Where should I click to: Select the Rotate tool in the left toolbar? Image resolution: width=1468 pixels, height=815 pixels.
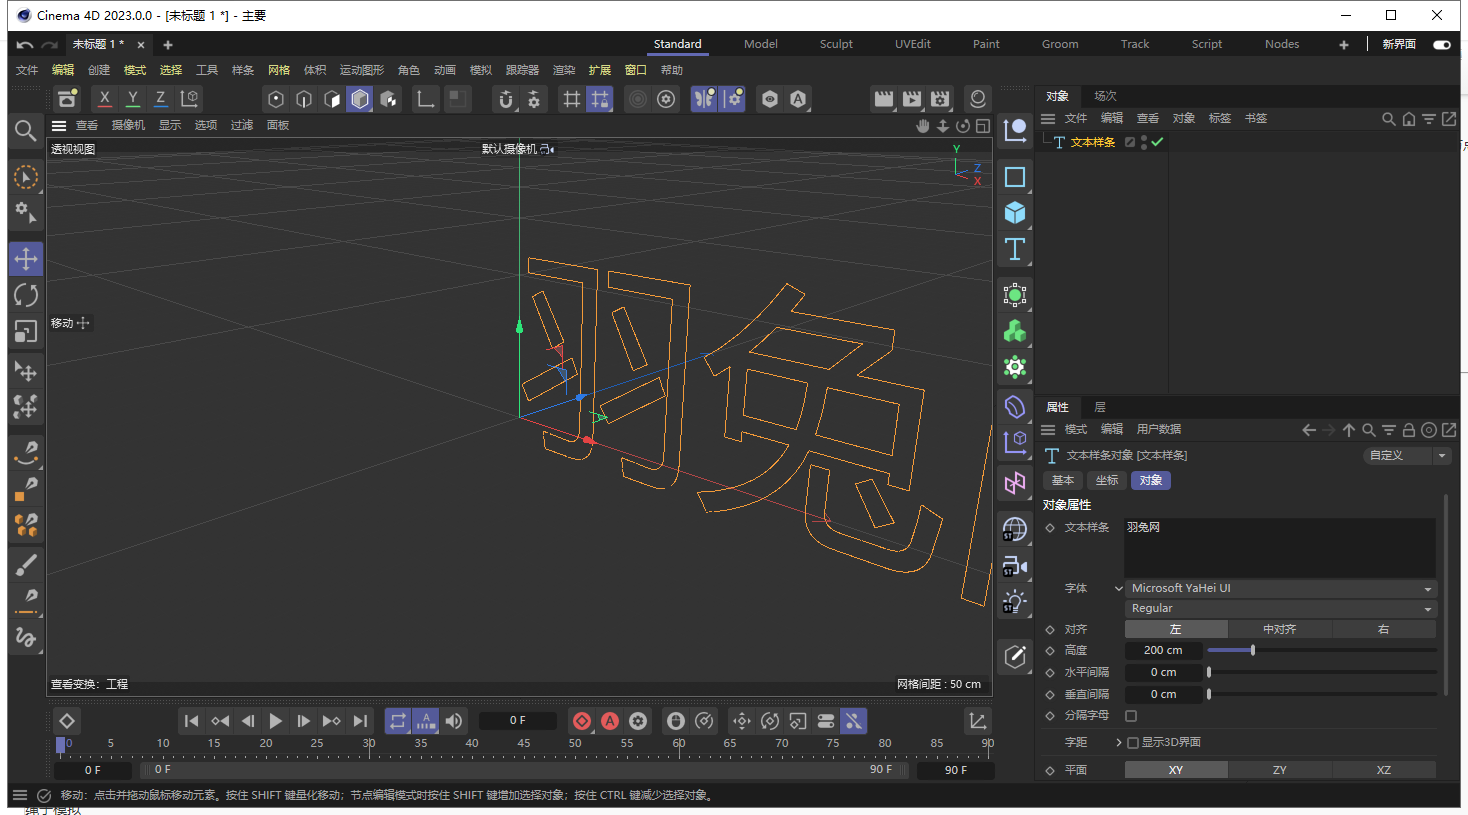[26, 295]
